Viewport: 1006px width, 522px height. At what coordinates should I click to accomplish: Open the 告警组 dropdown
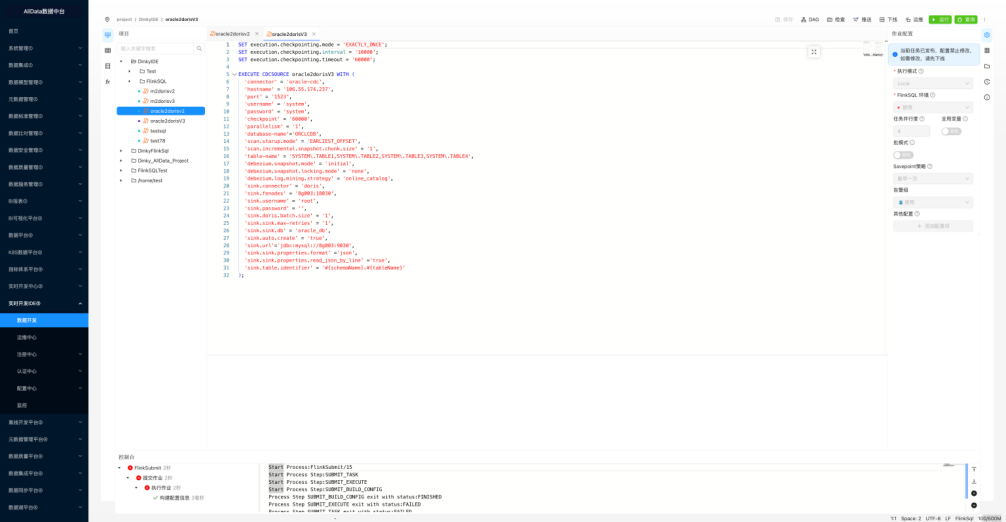[x=933, y=202]
